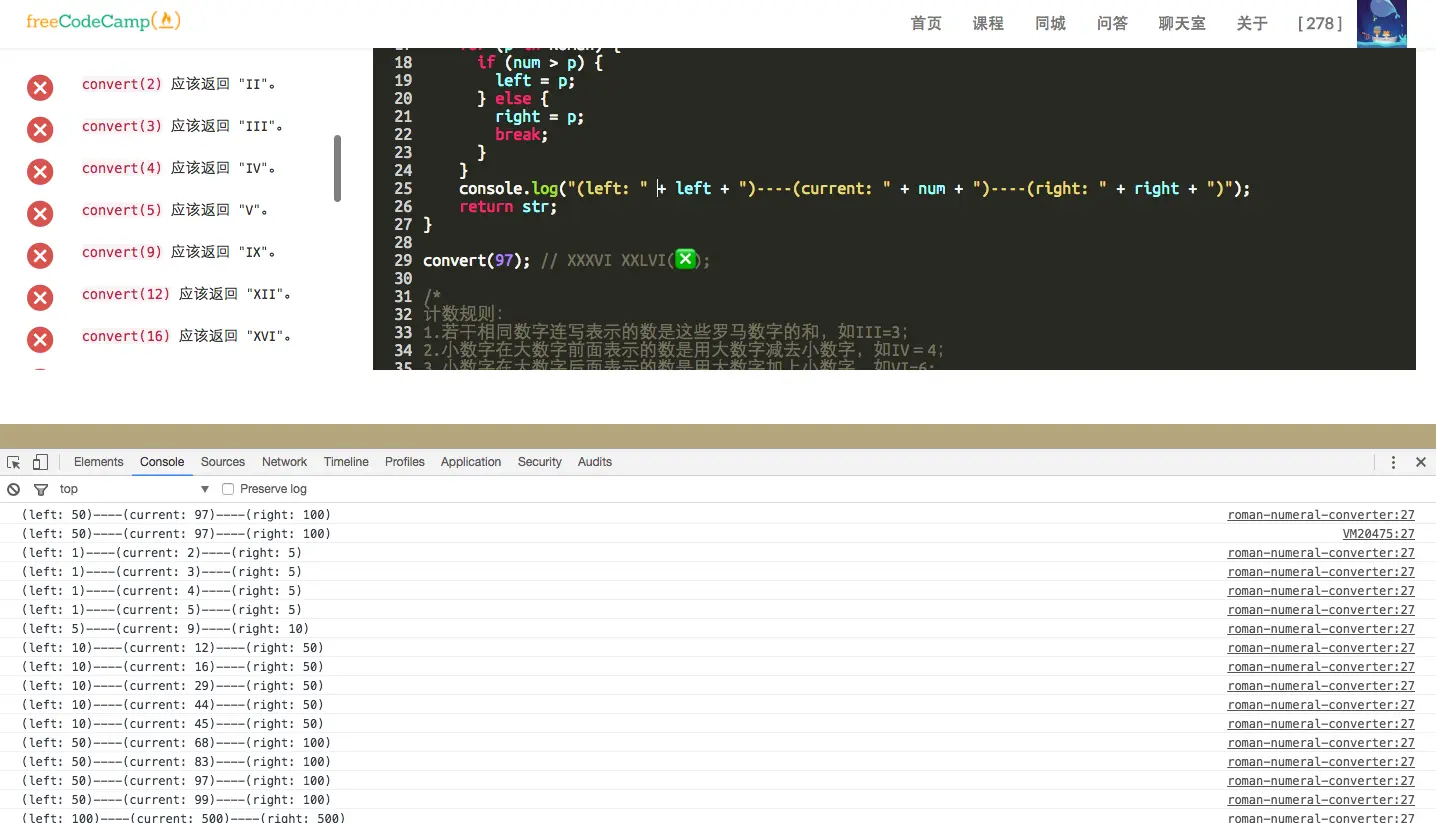1436x823 pixels.
Task: Open the VM20475:27 source link
Action: point(1379,534)
